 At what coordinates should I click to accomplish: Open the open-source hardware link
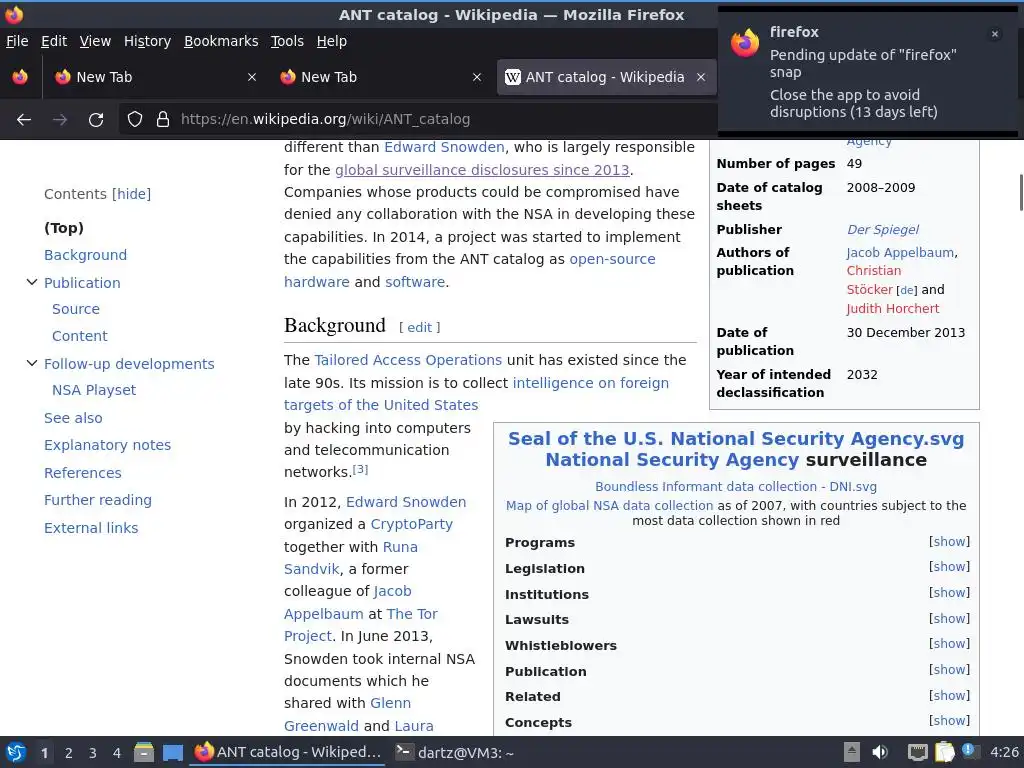(x=470, y=270)
